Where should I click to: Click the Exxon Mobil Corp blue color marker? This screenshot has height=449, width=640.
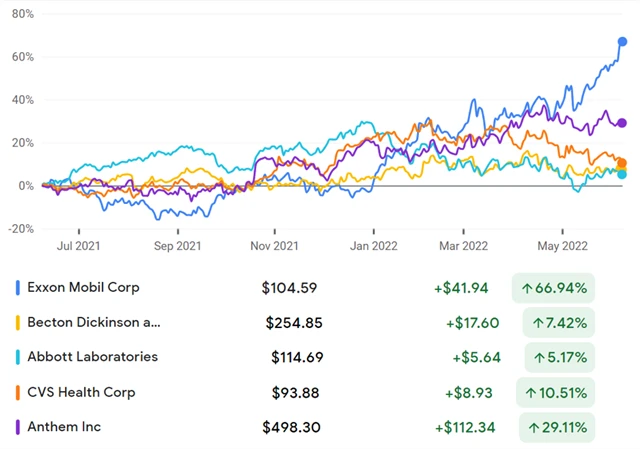pos(19,288)
